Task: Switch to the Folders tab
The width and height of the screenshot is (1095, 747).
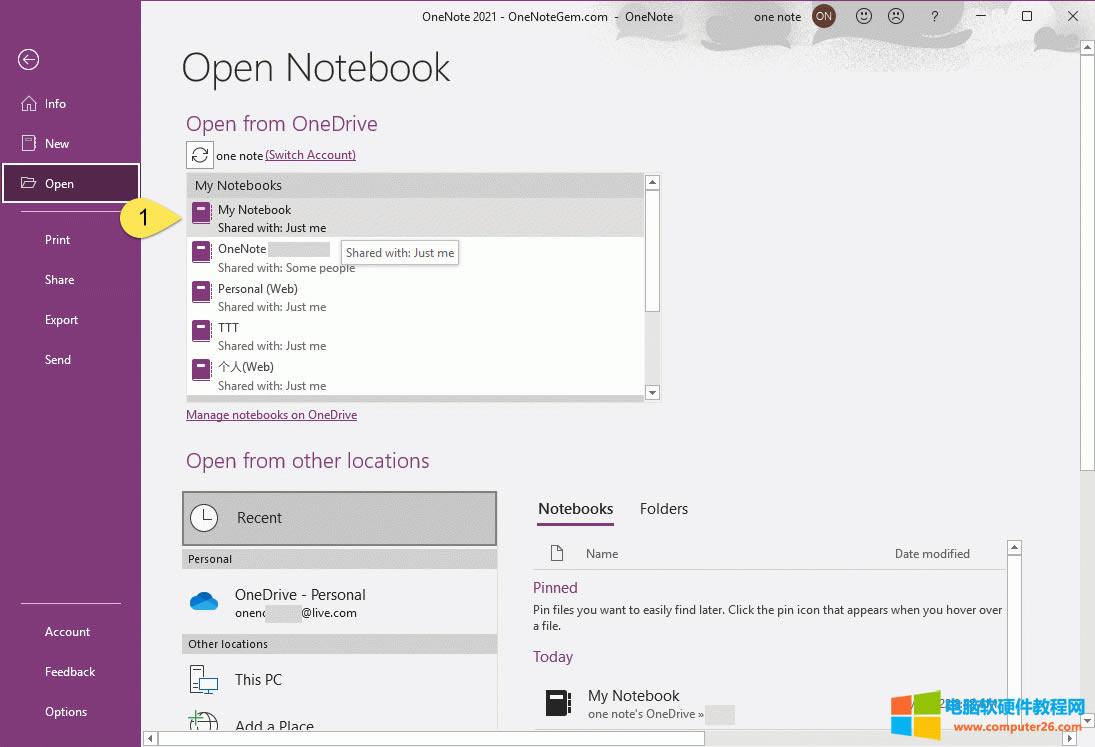Action: click(663, 508)
